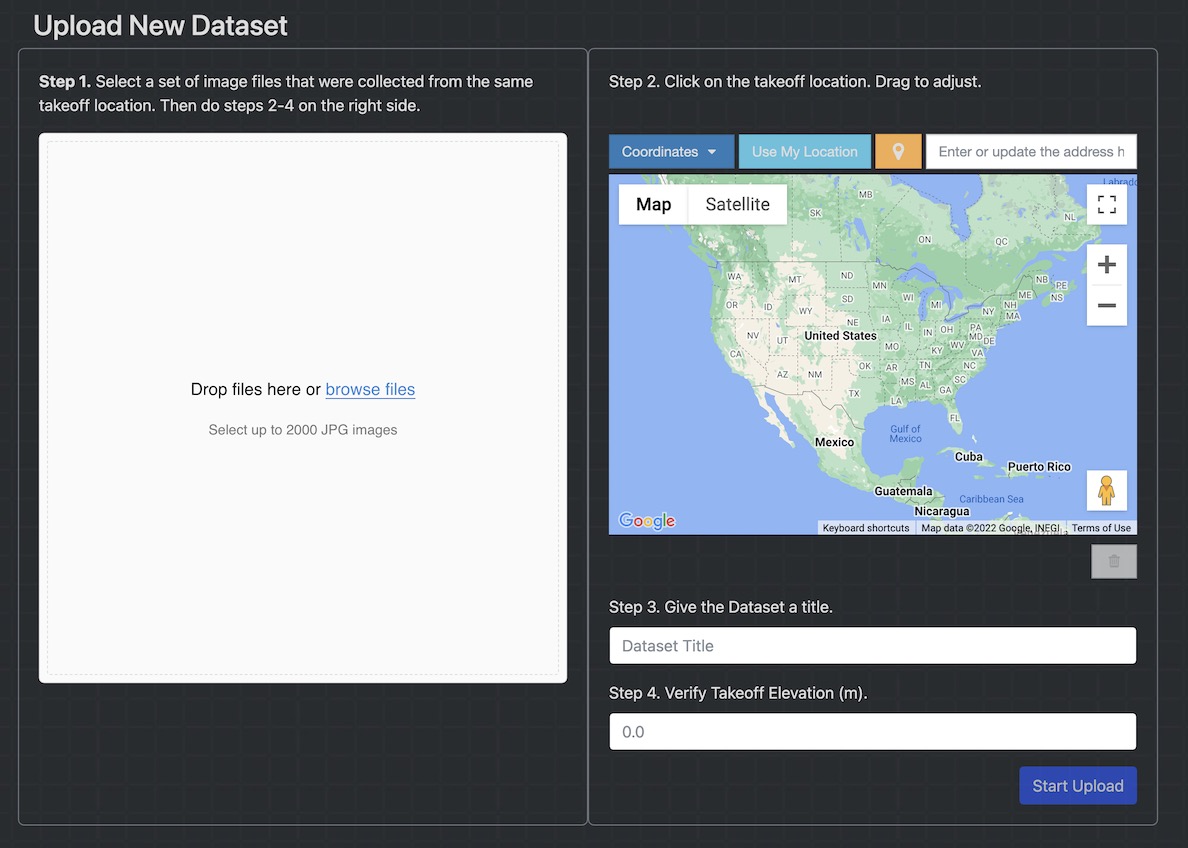Image resolution: width=1188 pixels, height=848 pixels.
Task: Zoom in on the map
Action: click(x=1106, y=265)
